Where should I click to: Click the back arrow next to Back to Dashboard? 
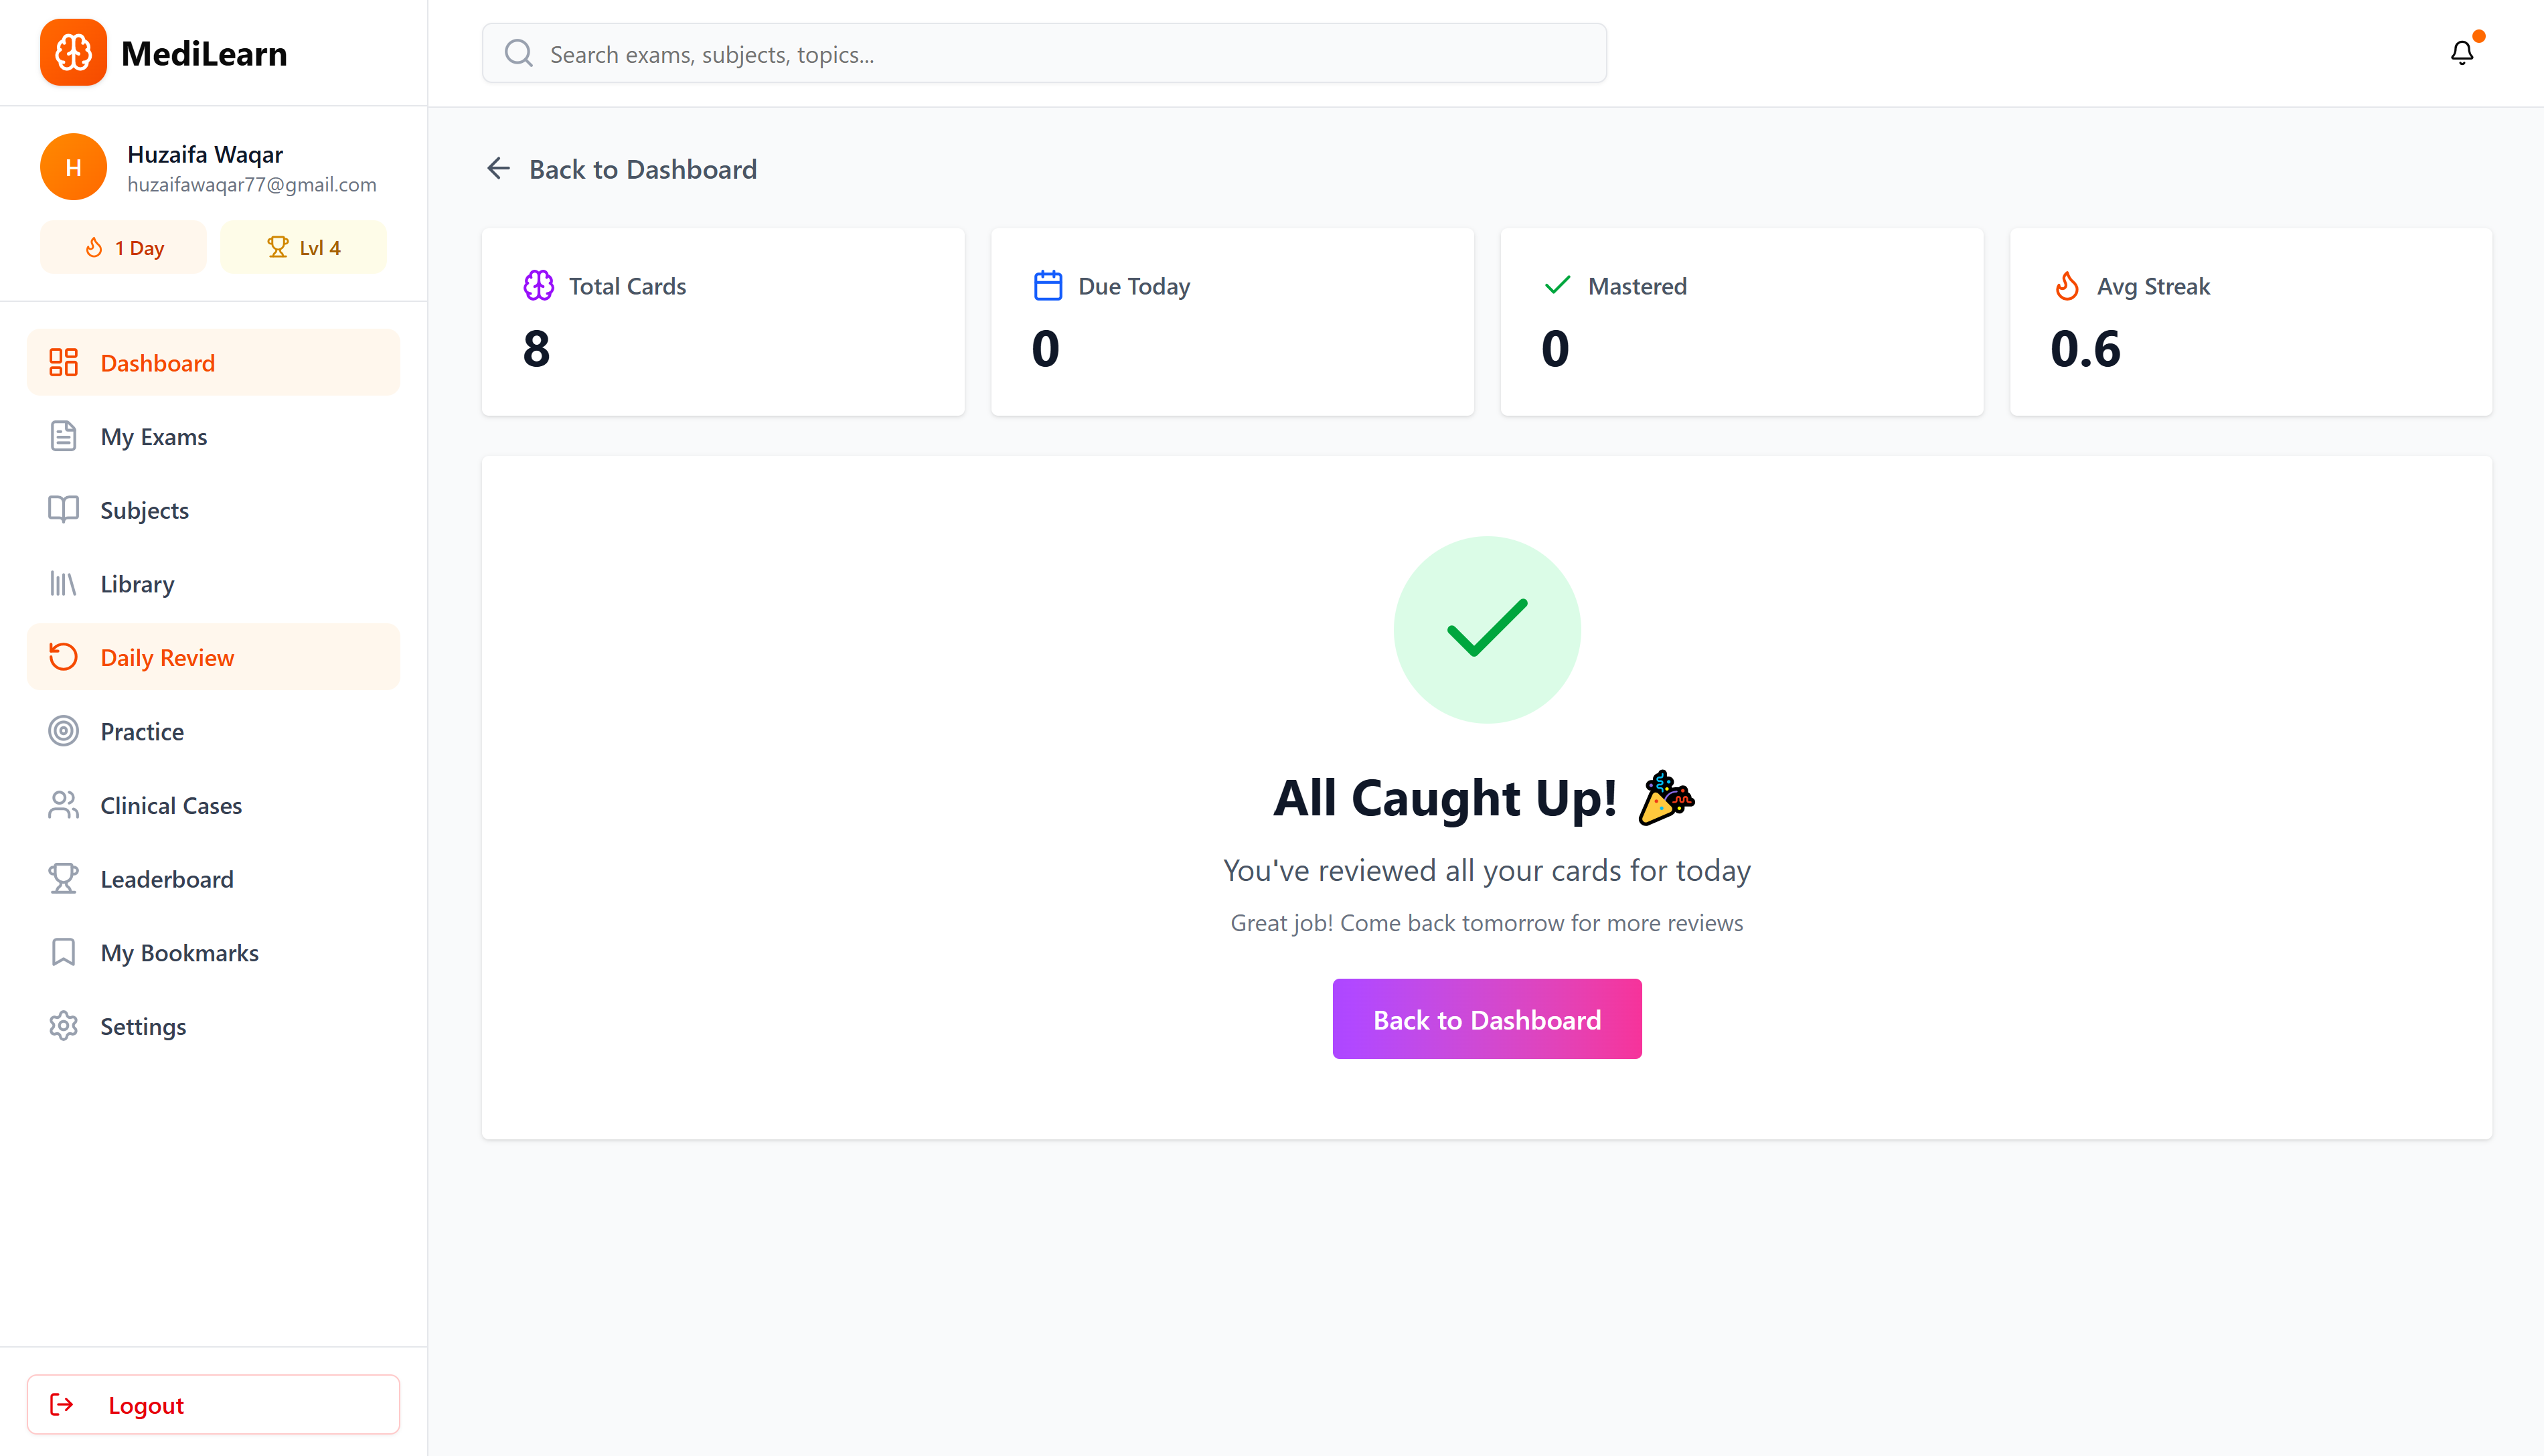[x=499, y=168]
